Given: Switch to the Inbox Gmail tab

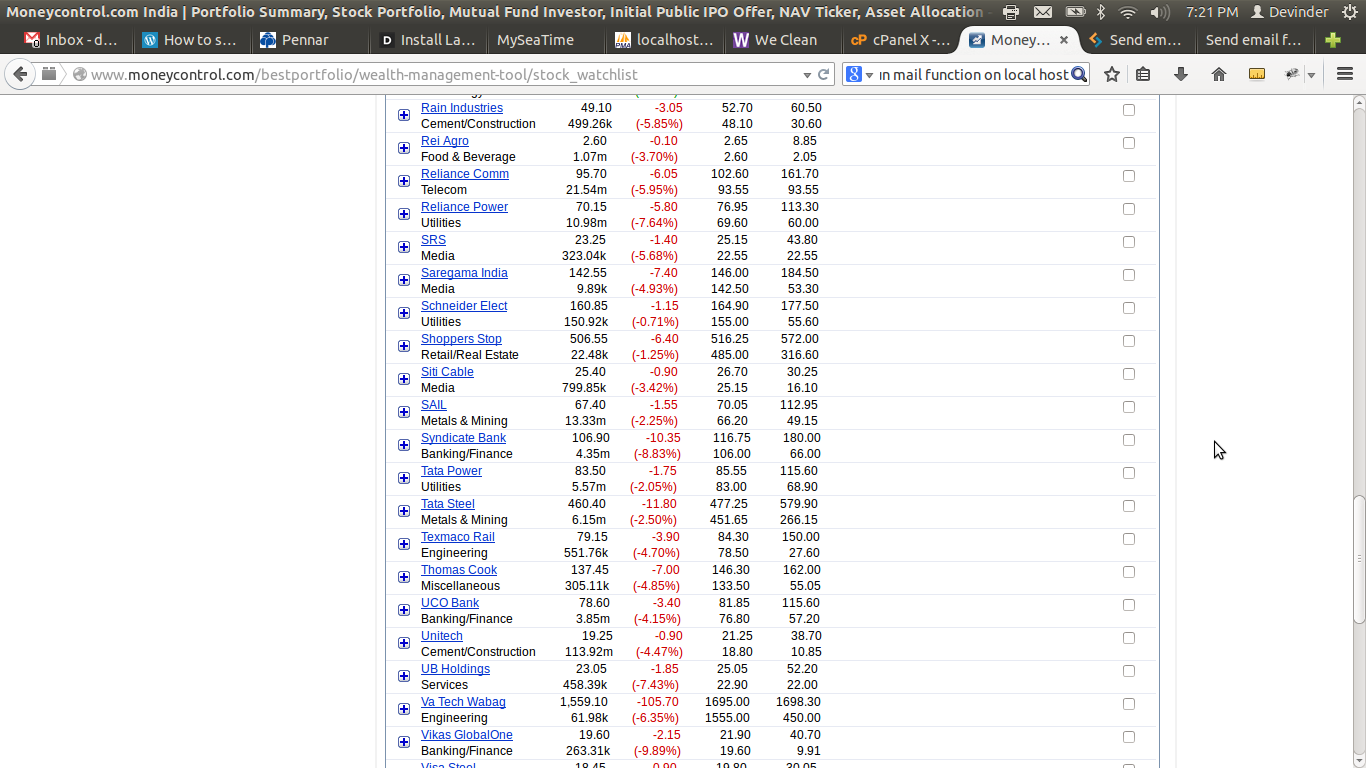Looking at the screenshot, I should tap(70, 40).
